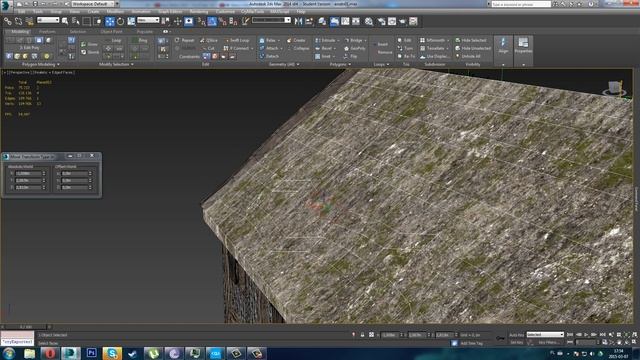Click the Align tool in ribbon

click(x=503, y=46)
